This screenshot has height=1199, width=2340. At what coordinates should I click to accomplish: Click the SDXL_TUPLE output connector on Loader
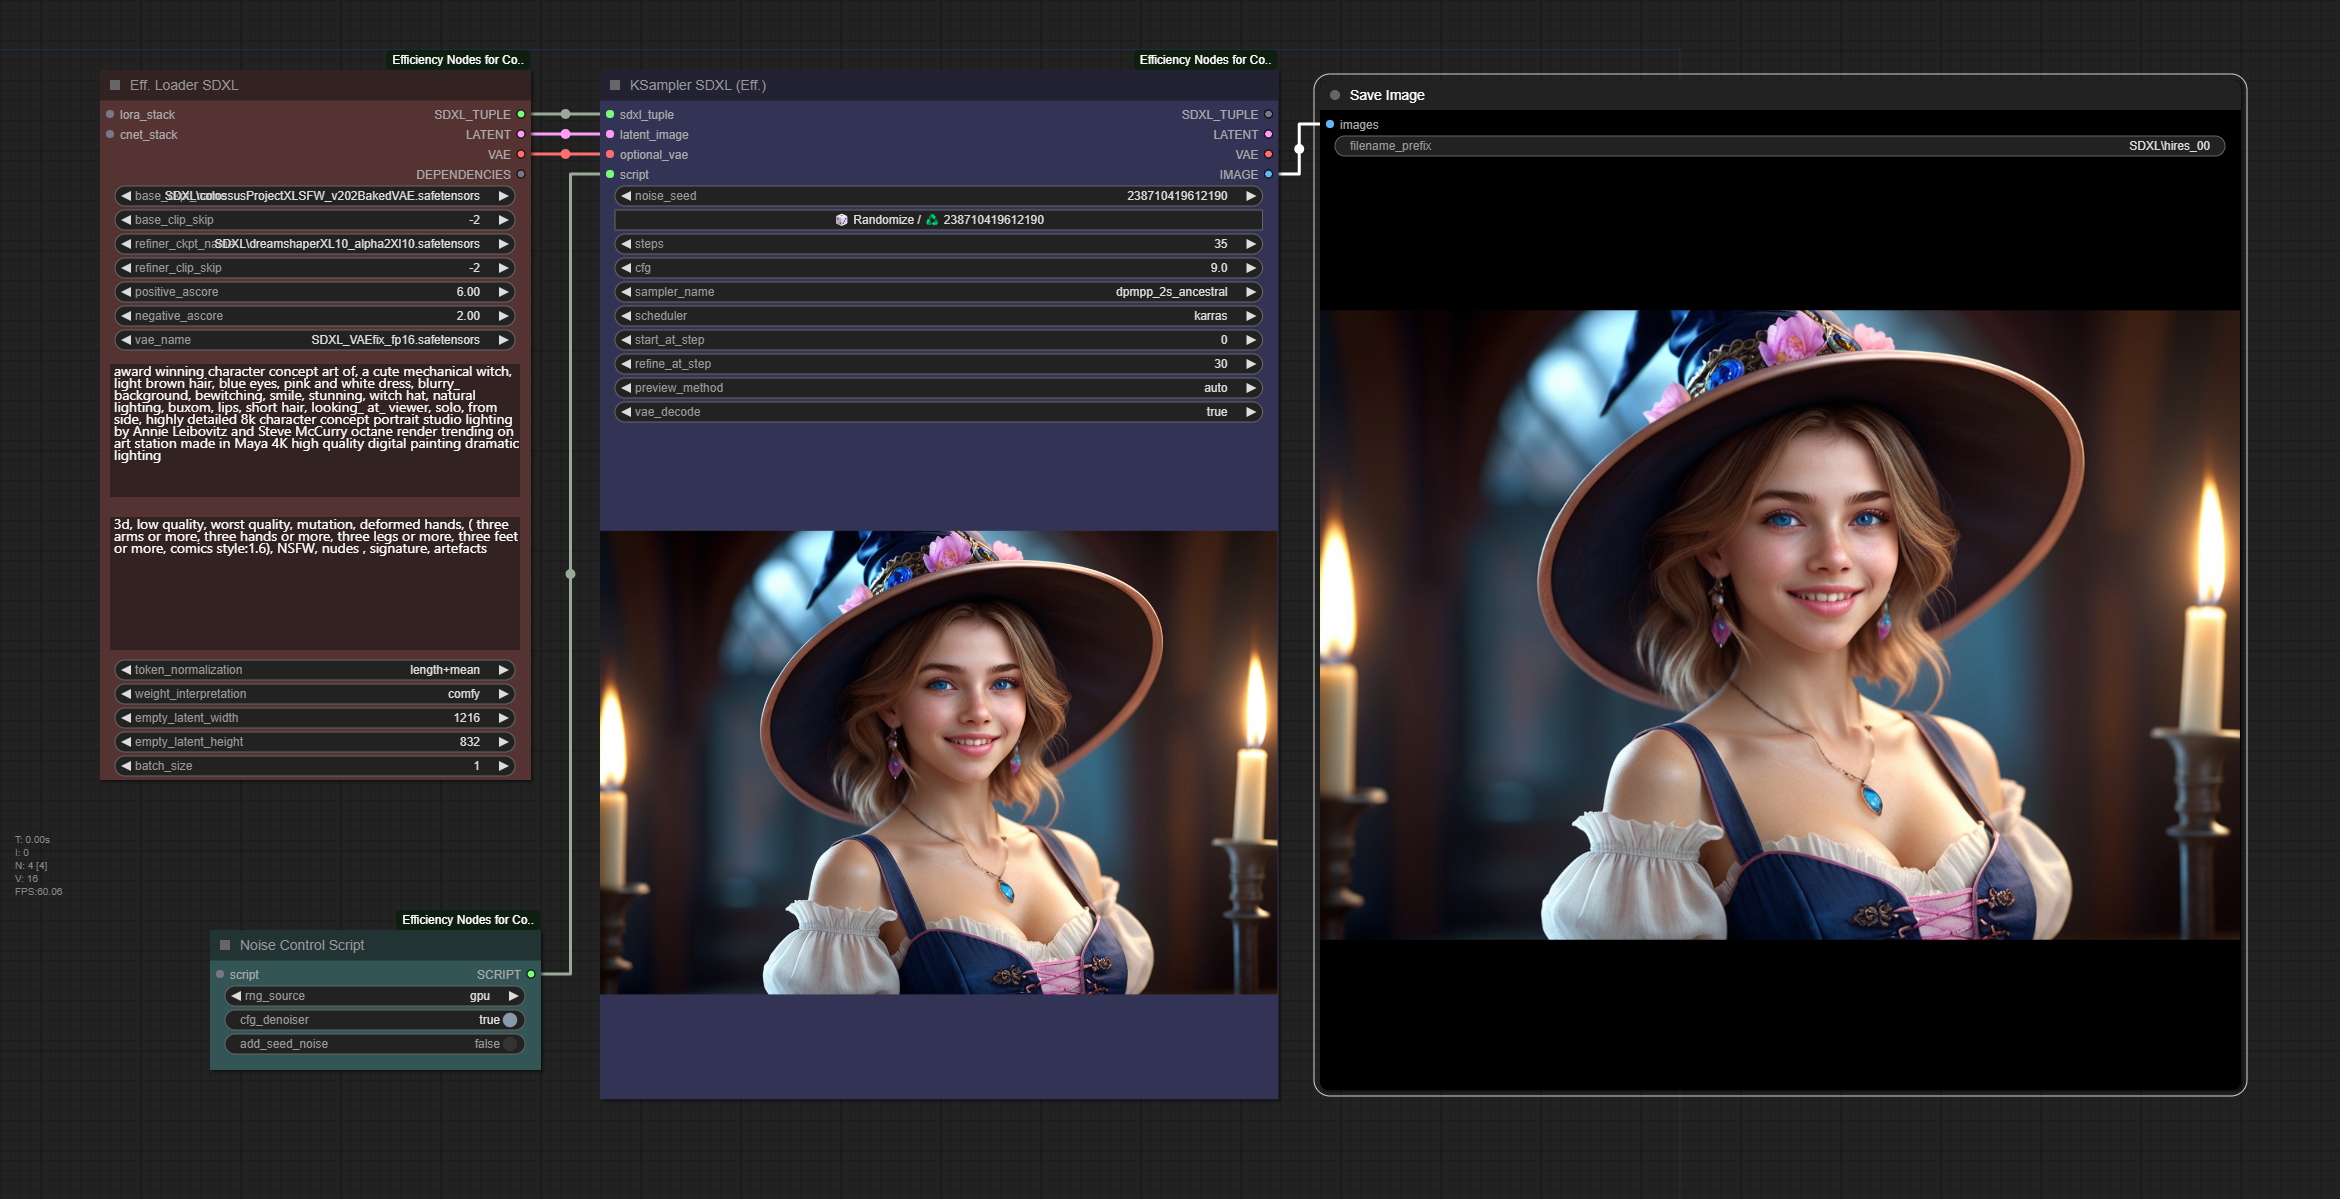pos(521,114)
